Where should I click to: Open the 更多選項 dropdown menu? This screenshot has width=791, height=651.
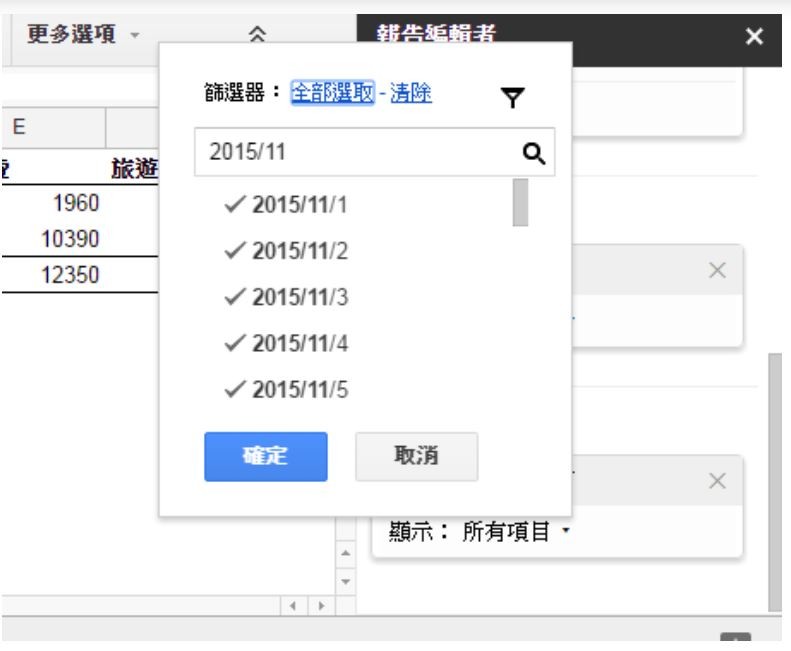(83, 34)
